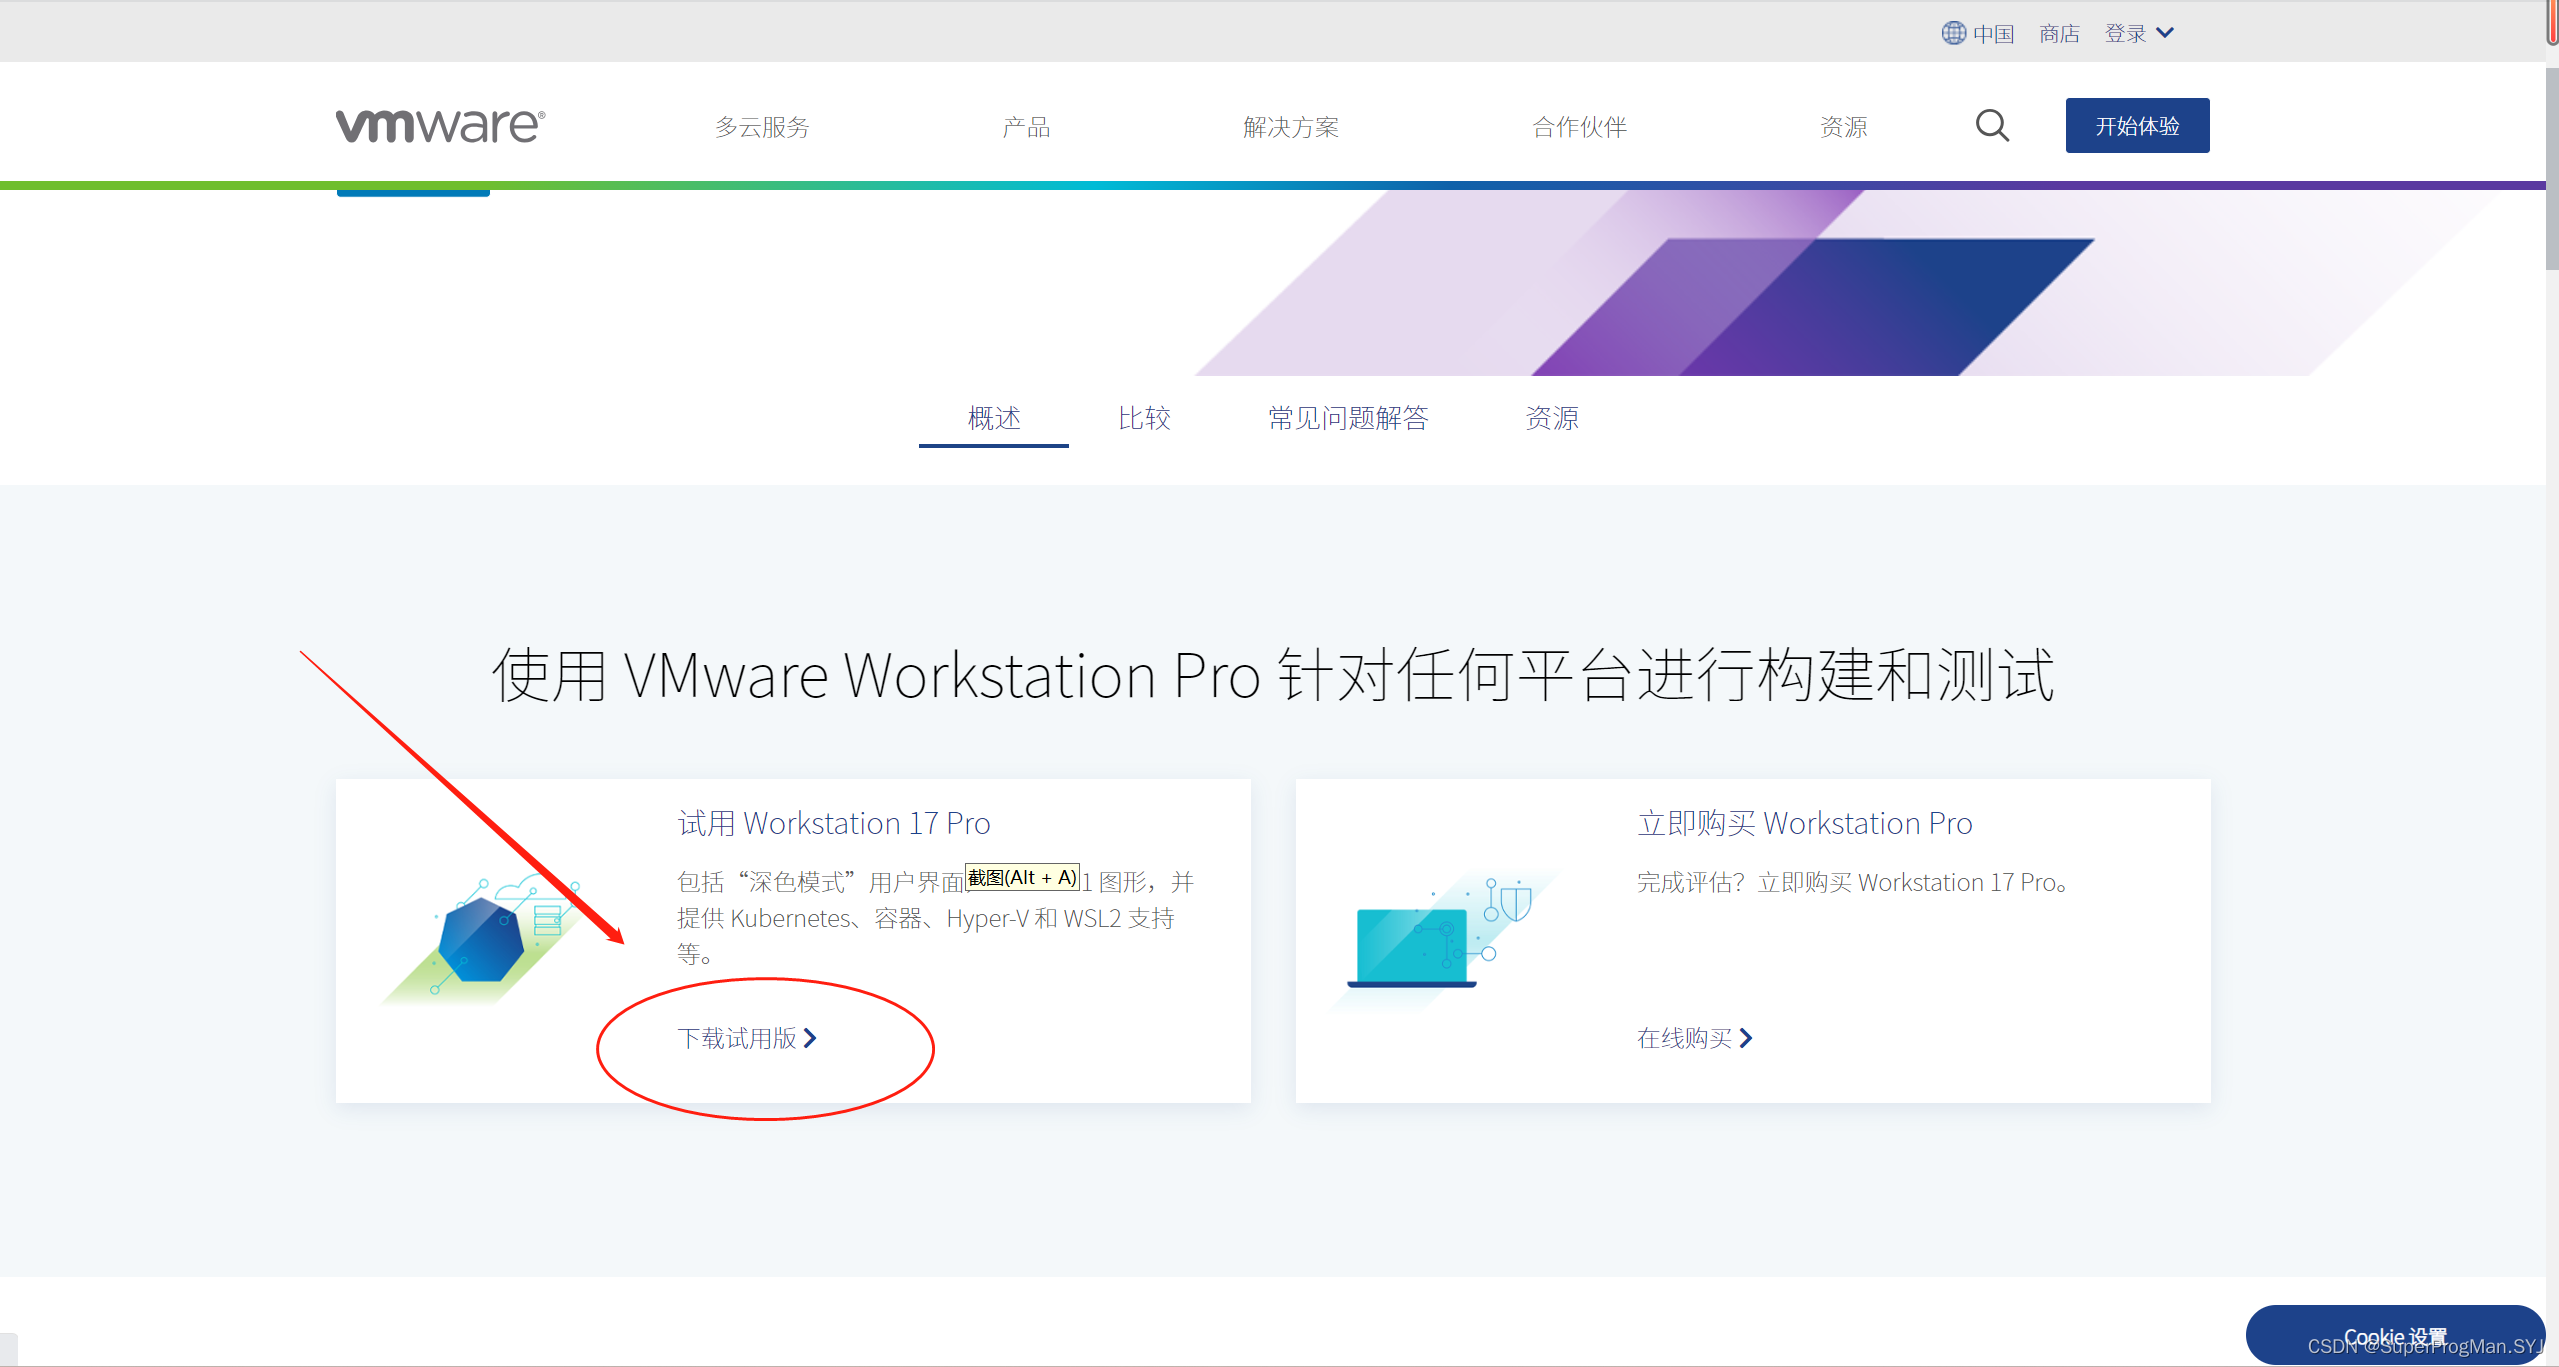2559x1367 pixels.
Task: Click the 开始体验 button
Action: tap(2137, 126)
